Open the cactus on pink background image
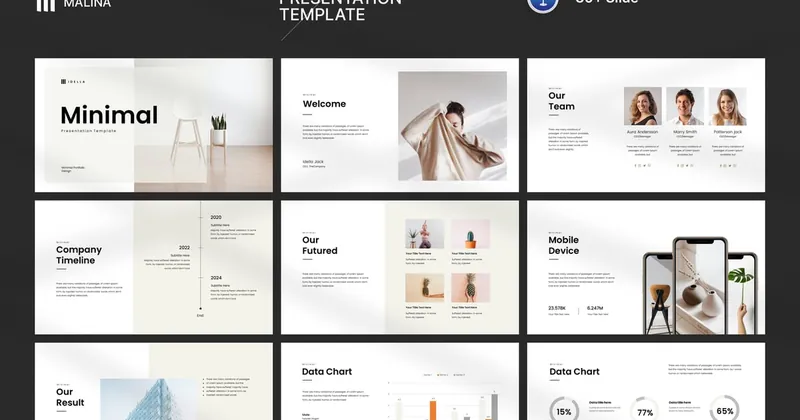 click(x=470, y=234)
